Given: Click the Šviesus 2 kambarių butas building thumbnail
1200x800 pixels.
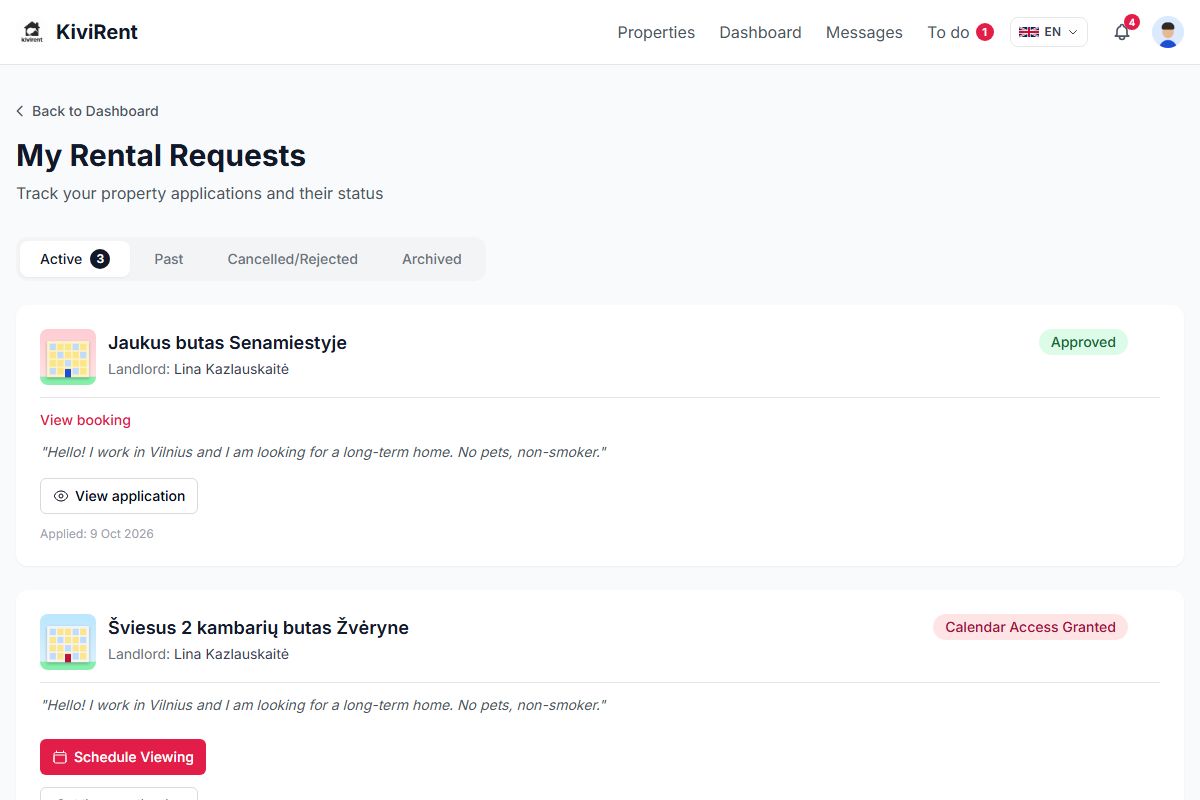Looking at the screenshot, I should [x=68, y=642].
